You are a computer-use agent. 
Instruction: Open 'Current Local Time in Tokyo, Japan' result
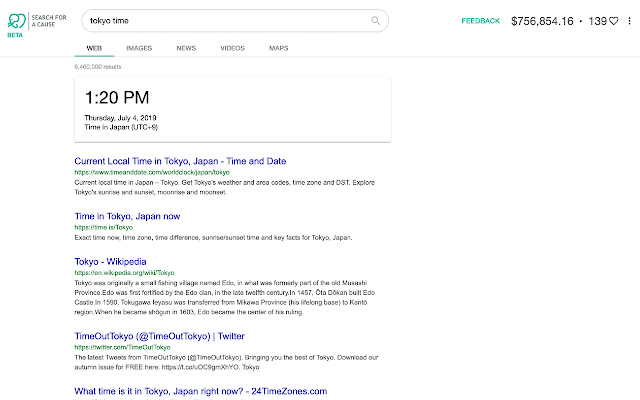[180, 160]
